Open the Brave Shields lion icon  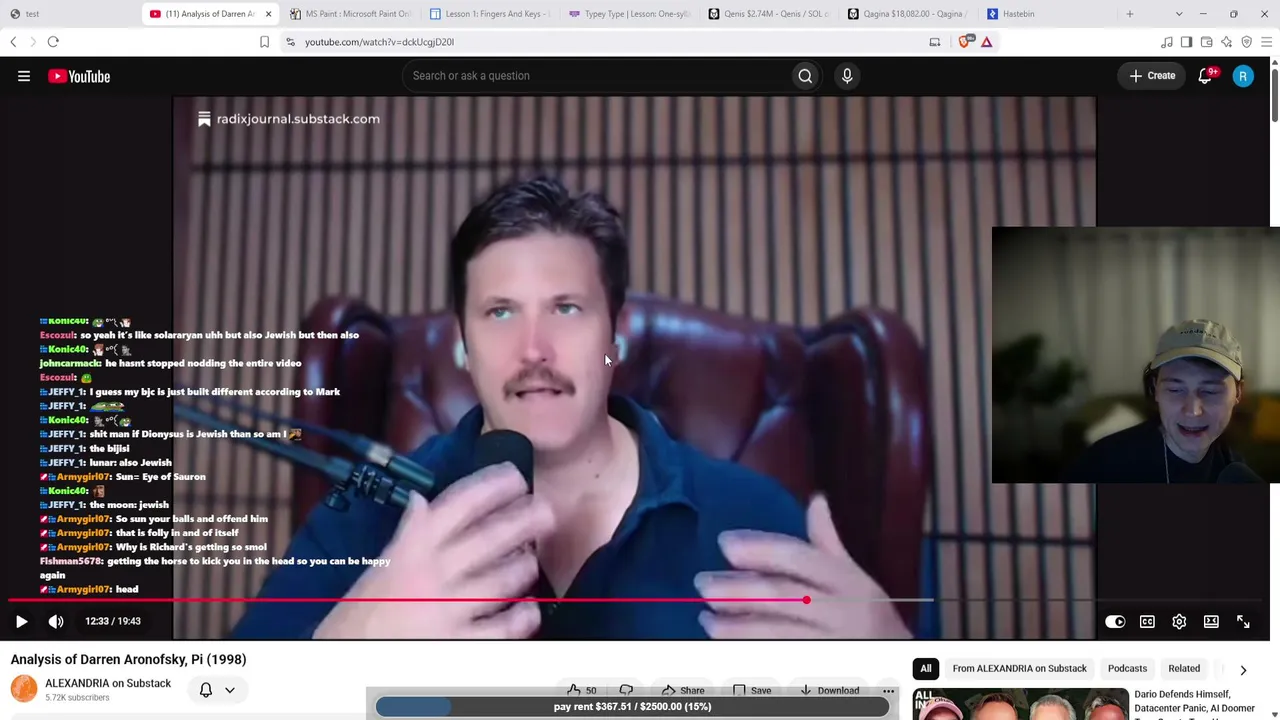click(x=965, y=42)
